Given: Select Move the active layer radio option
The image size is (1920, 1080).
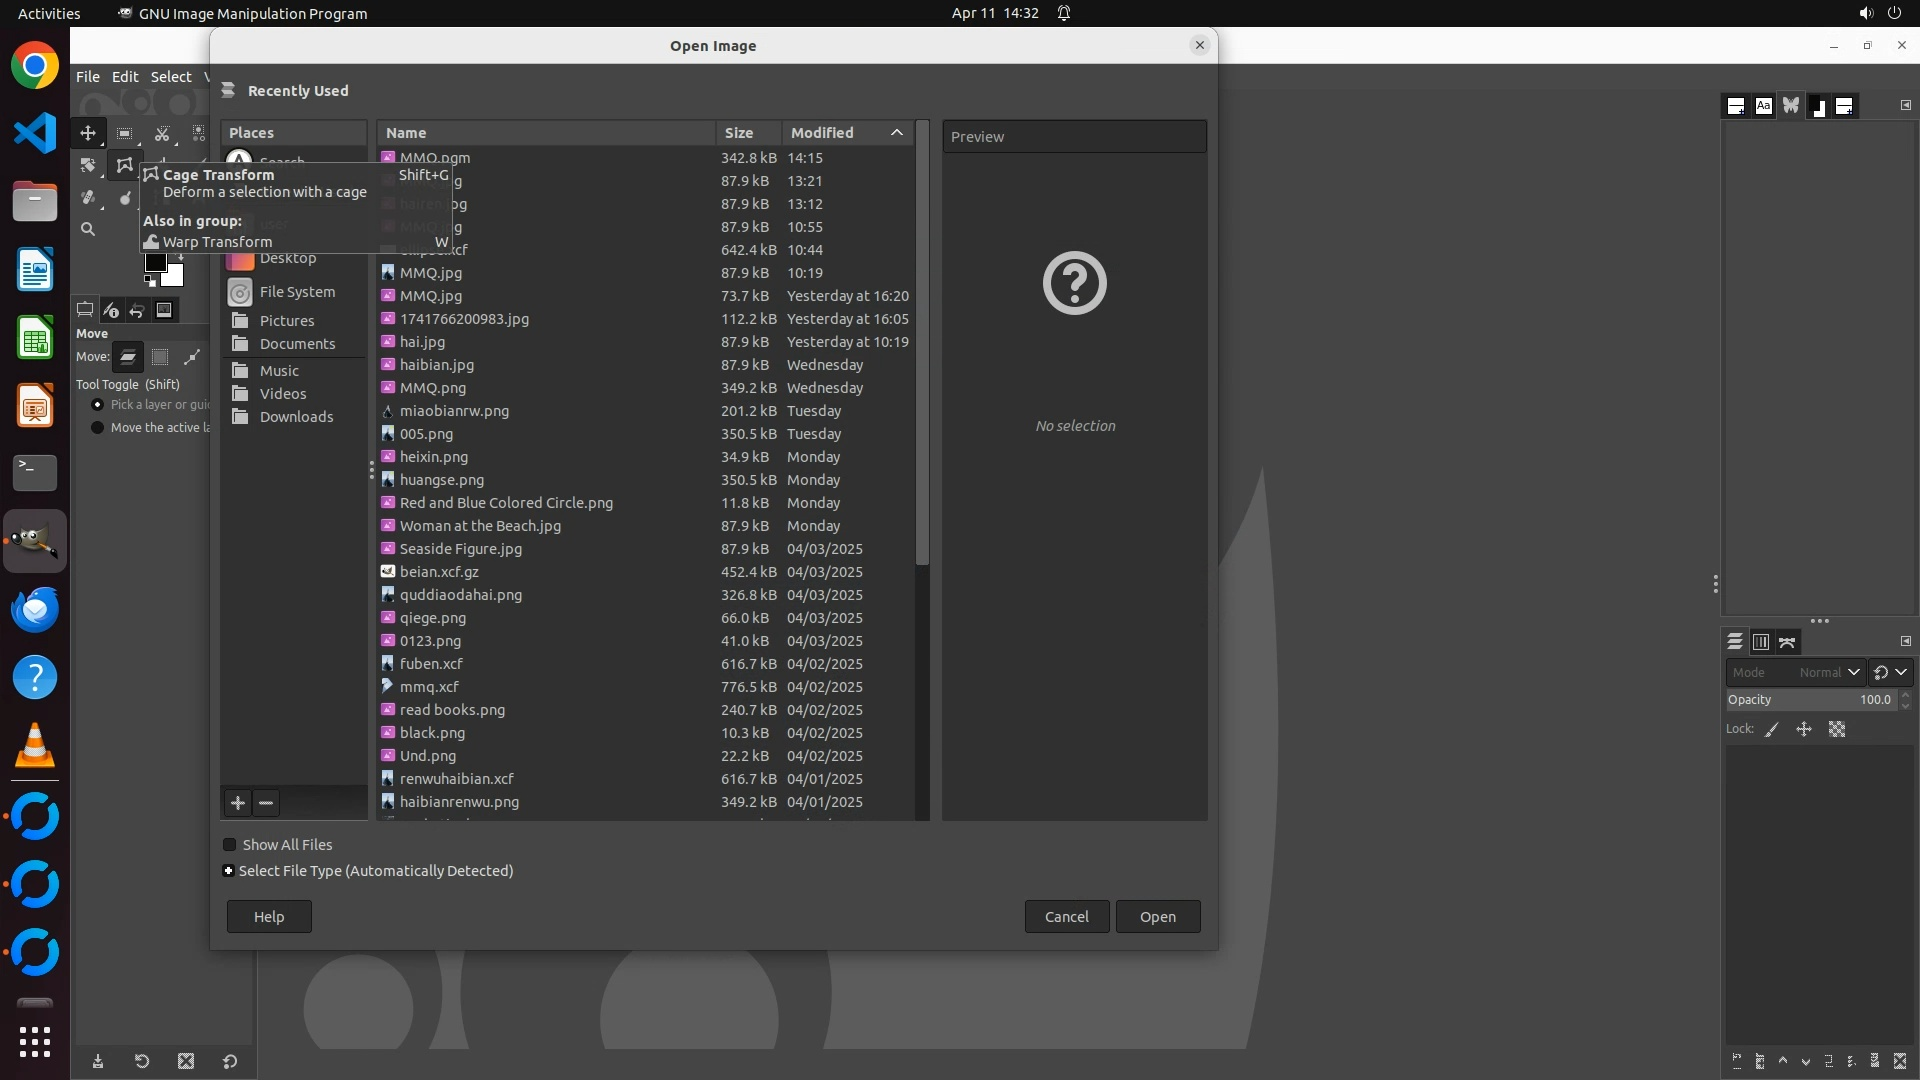Looking at the screenshot, I should click(97, 428).
